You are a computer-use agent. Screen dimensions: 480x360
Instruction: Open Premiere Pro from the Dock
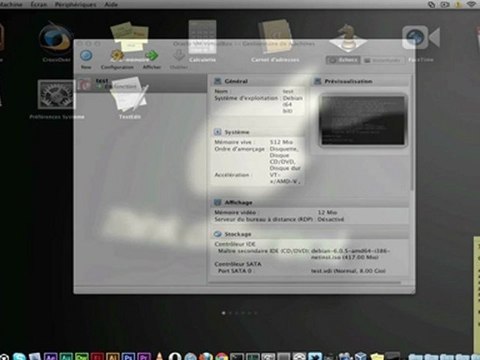pos(144,356)
